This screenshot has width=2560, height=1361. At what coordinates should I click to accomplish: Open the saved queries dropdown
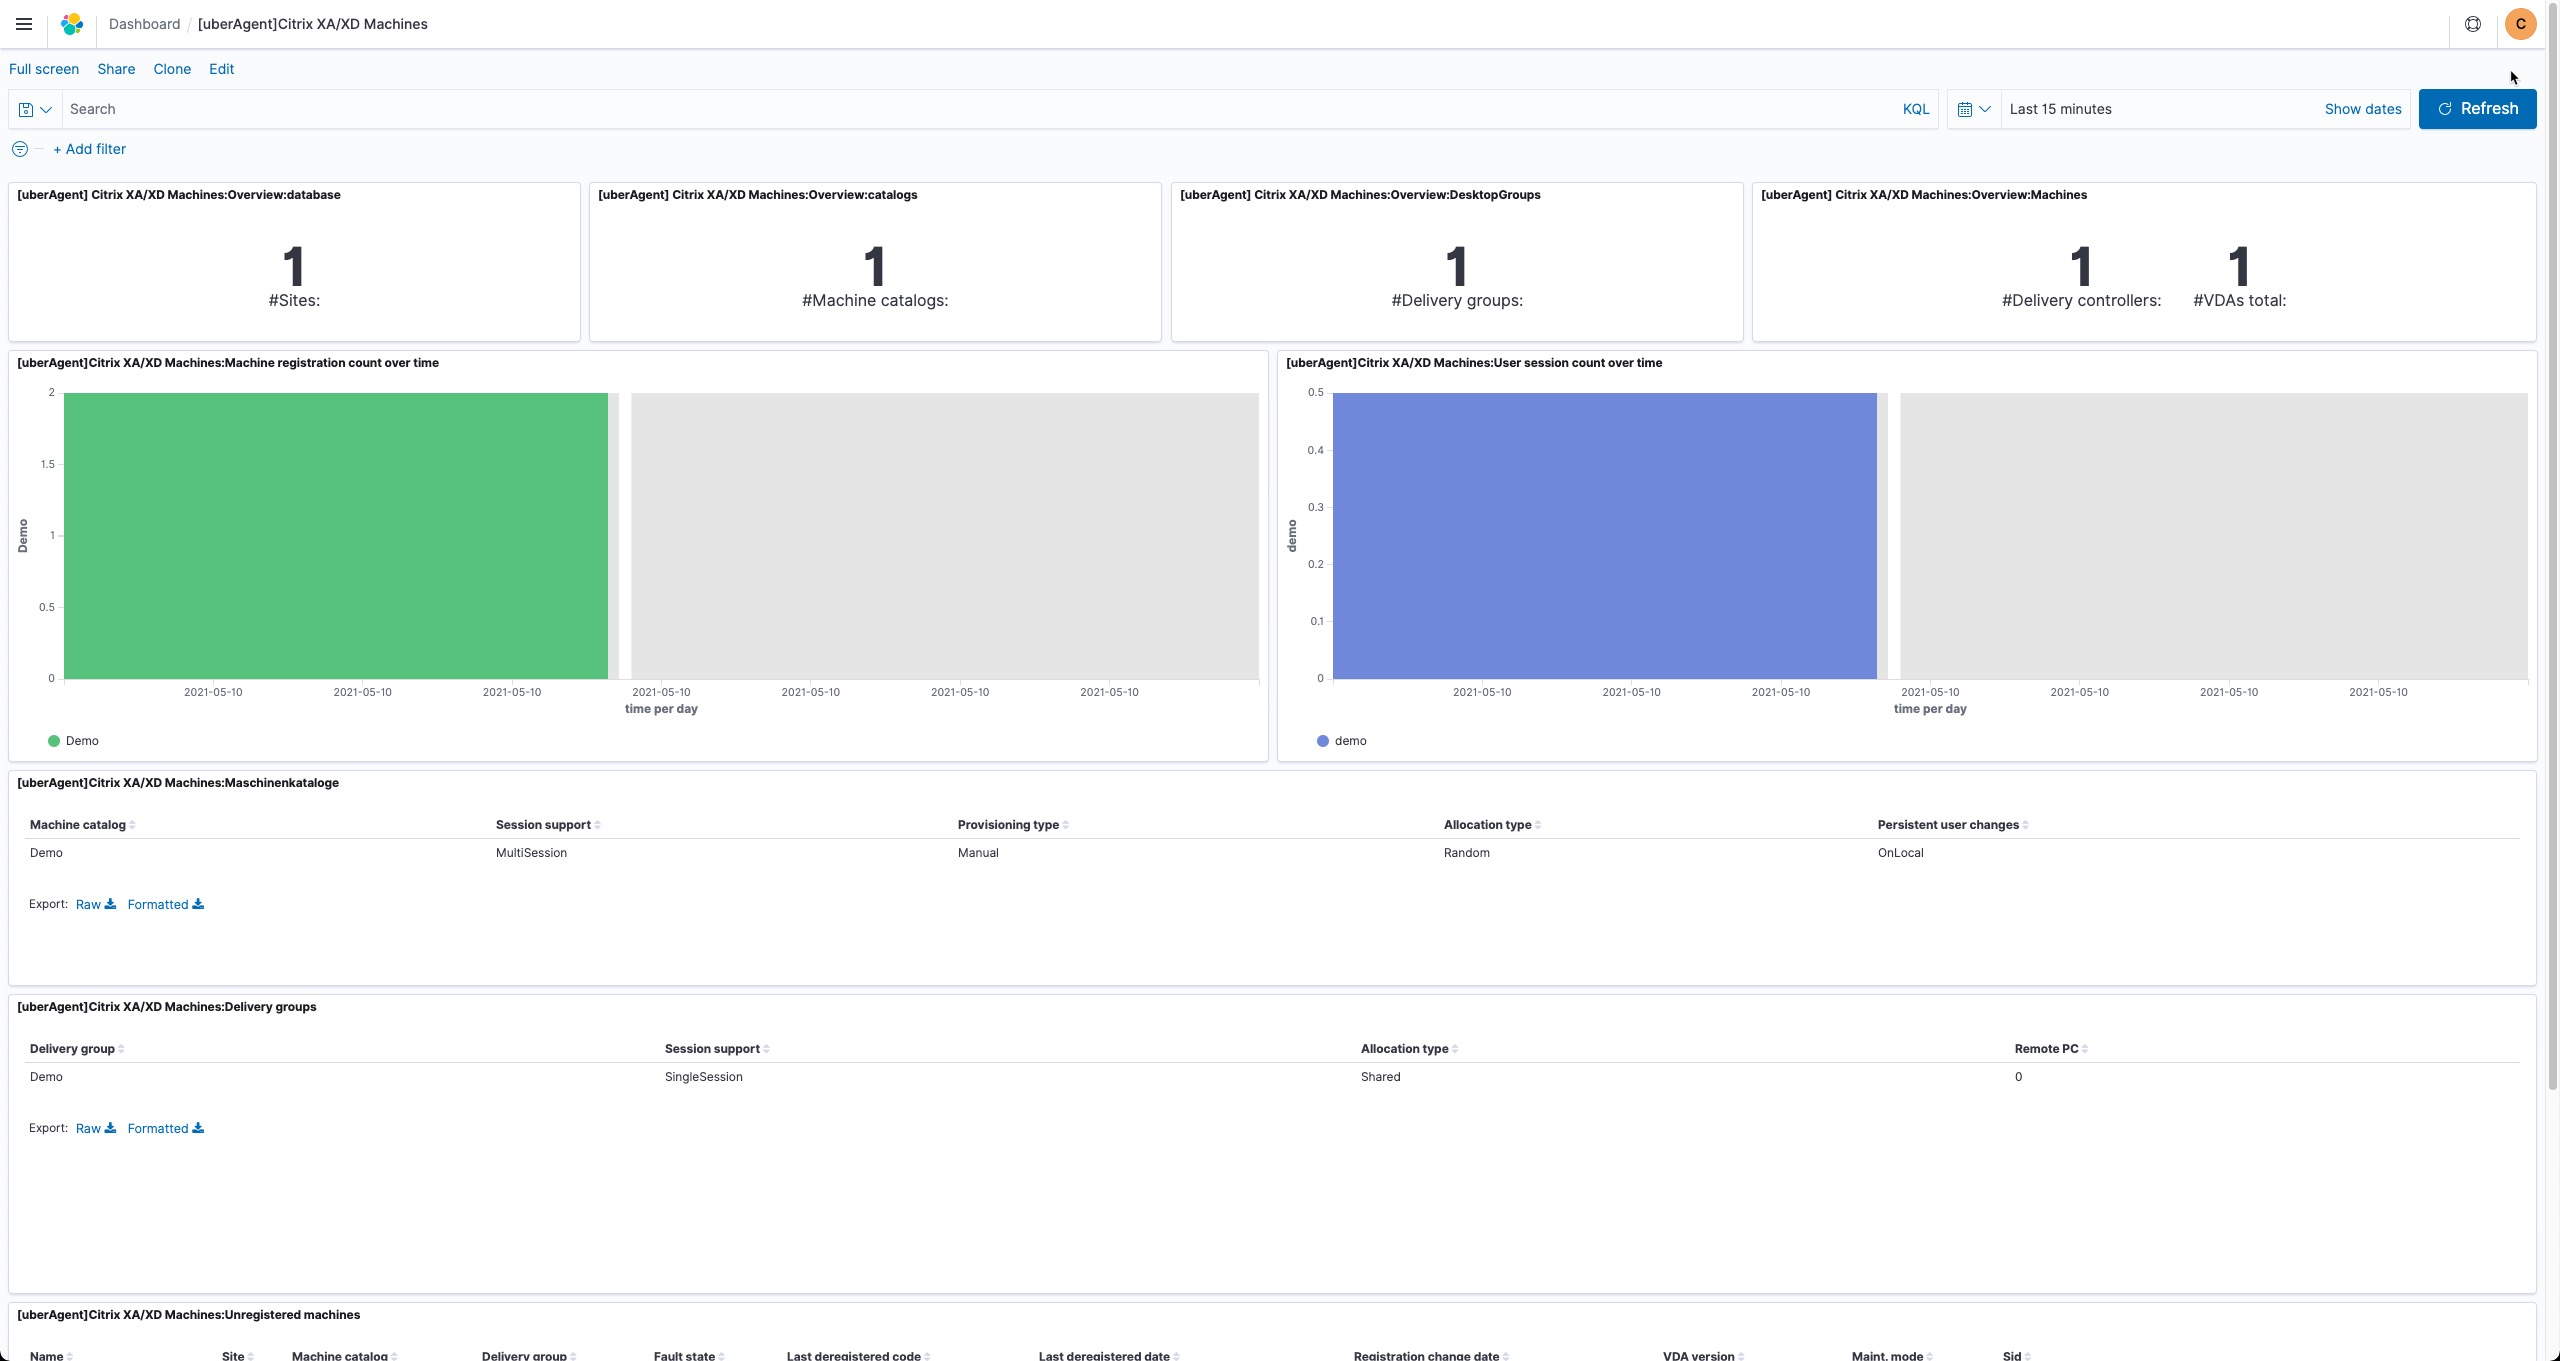pos(35,109)
